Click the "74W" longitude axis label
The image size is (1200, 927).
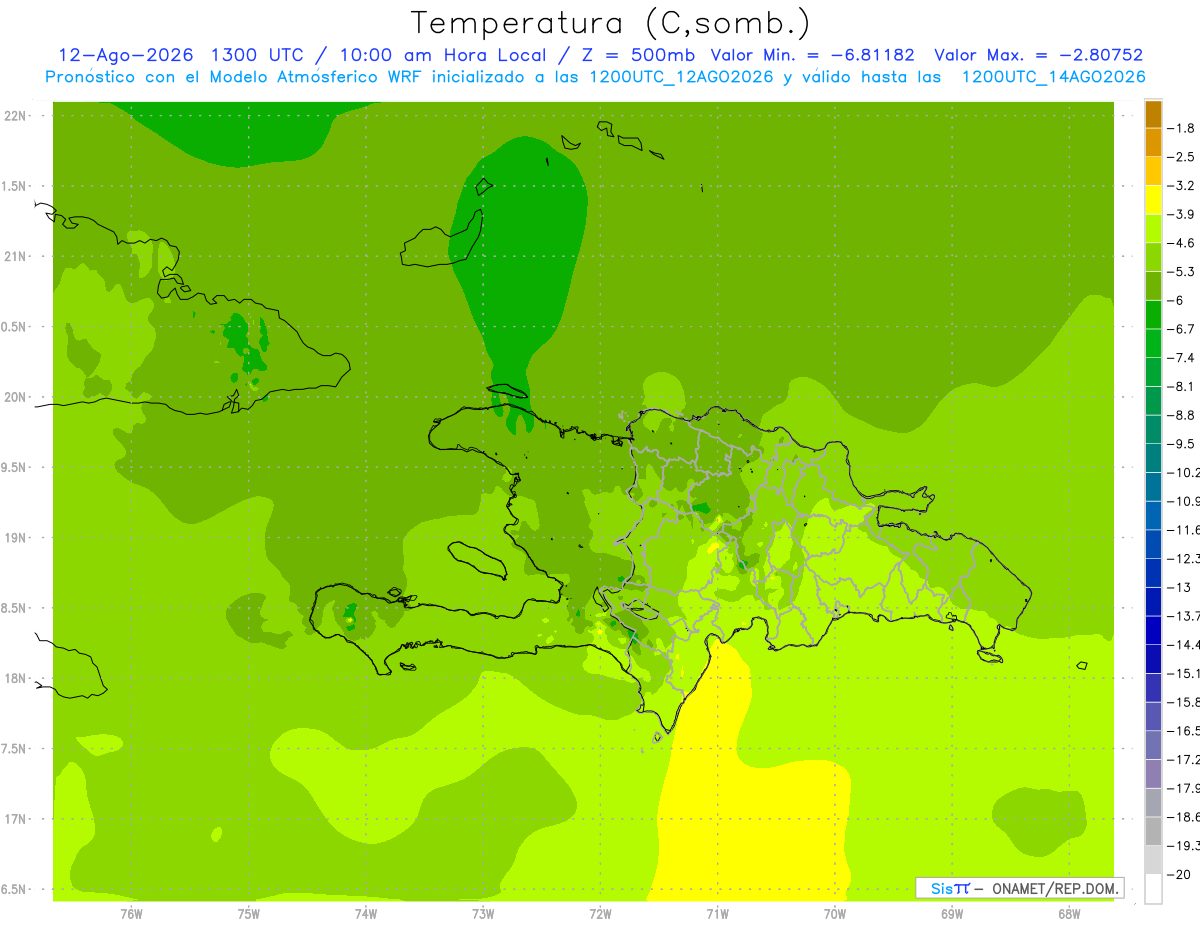[366, 914]
